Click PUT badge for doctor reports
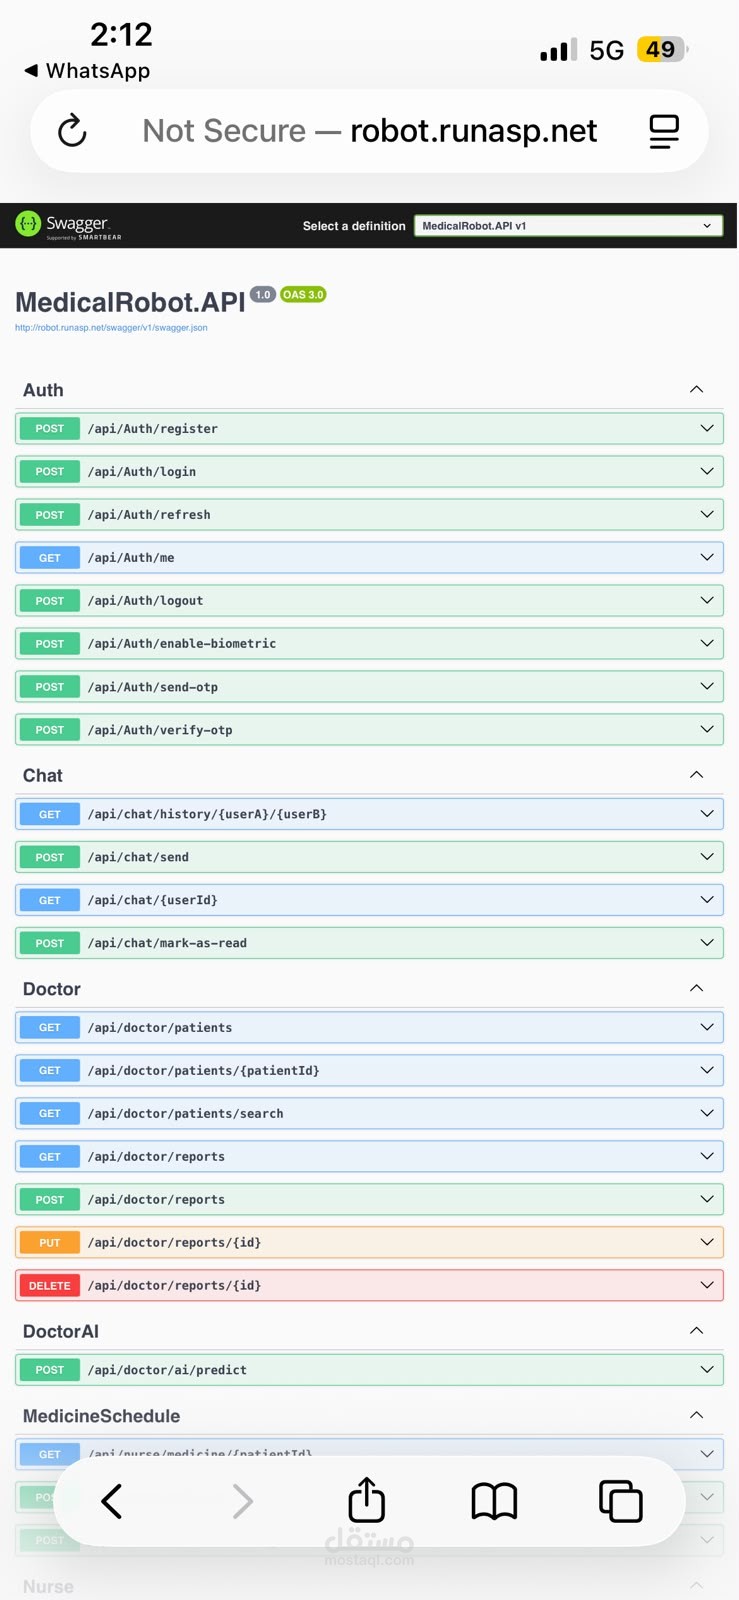Image resolution: width=739 pixels, height=1600 pixels. [x=50, y=1243]
